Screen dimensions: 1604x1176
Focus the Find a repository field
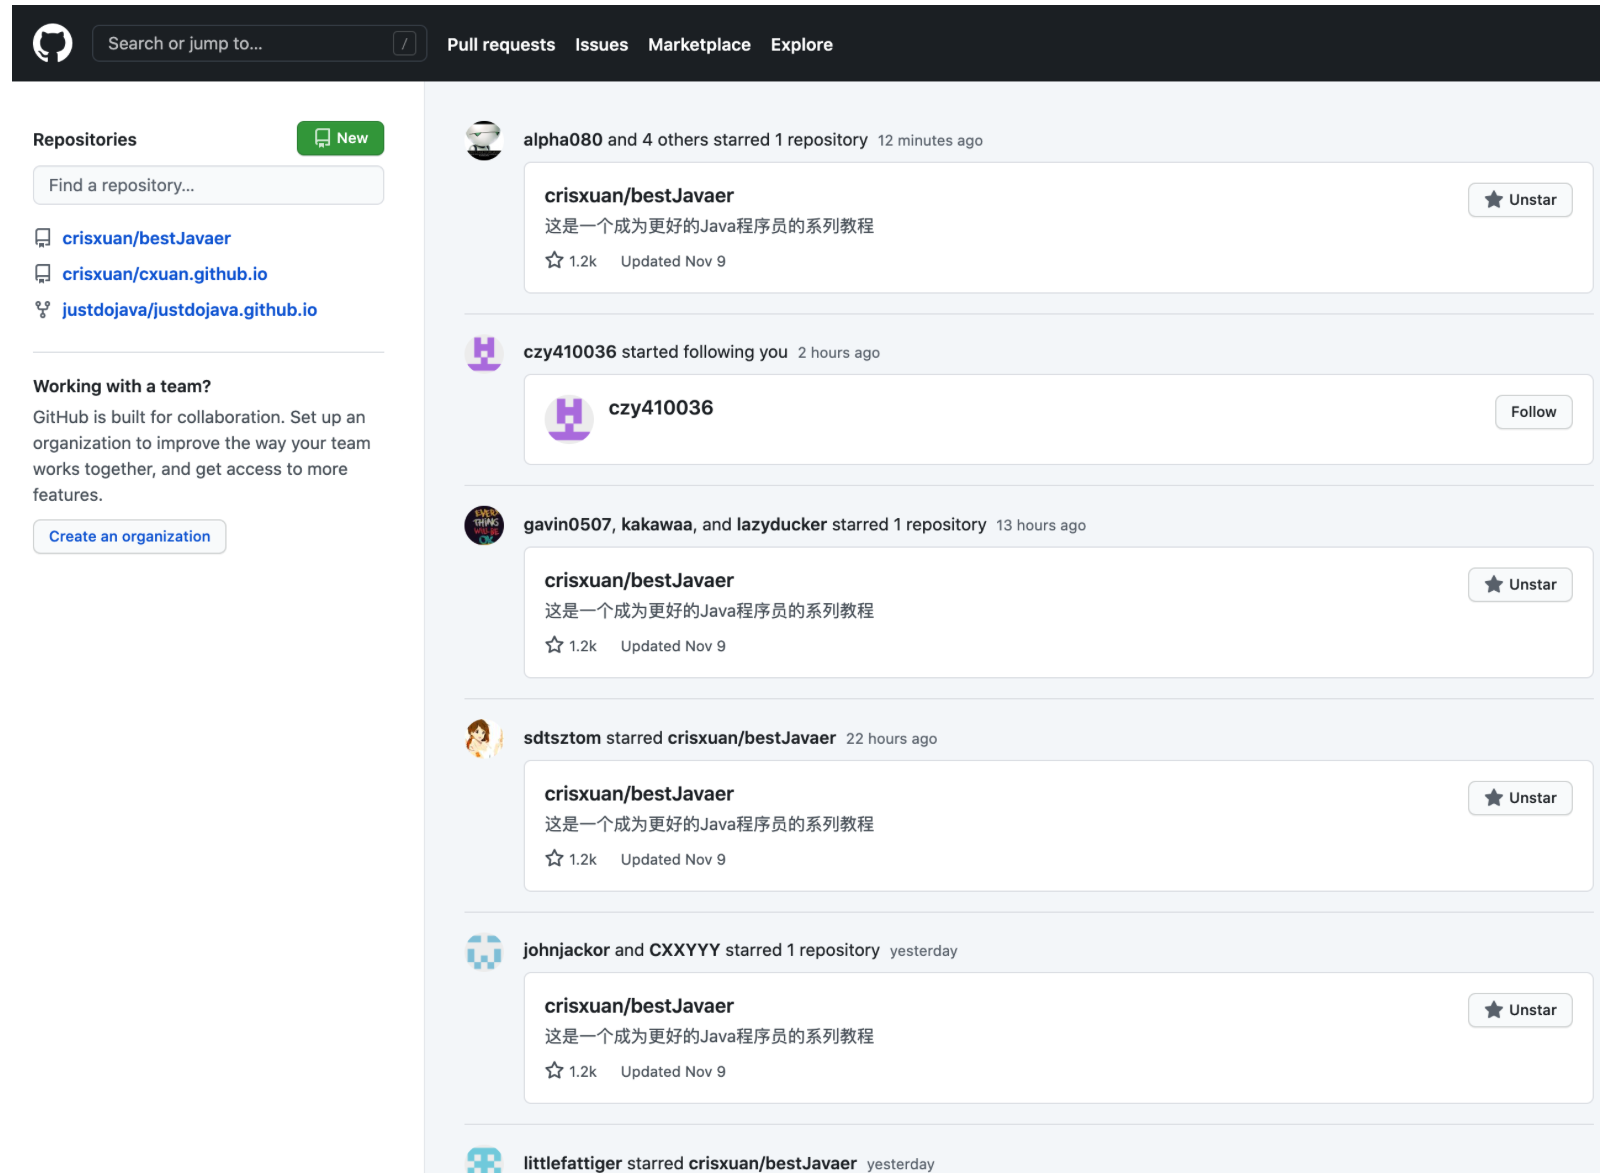208,186
